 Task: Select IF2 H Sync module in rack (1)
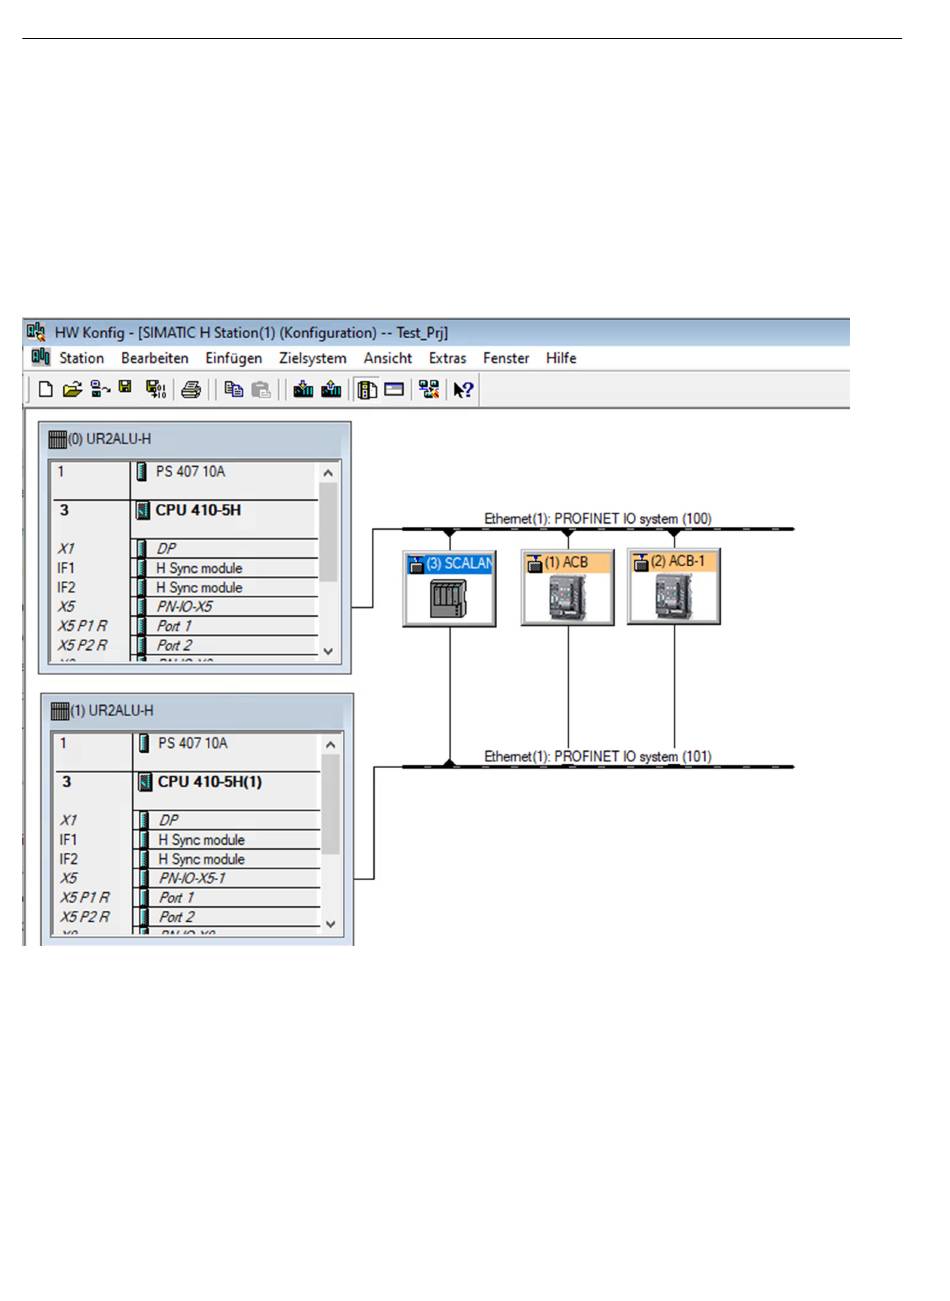click(x=186, y=859)
